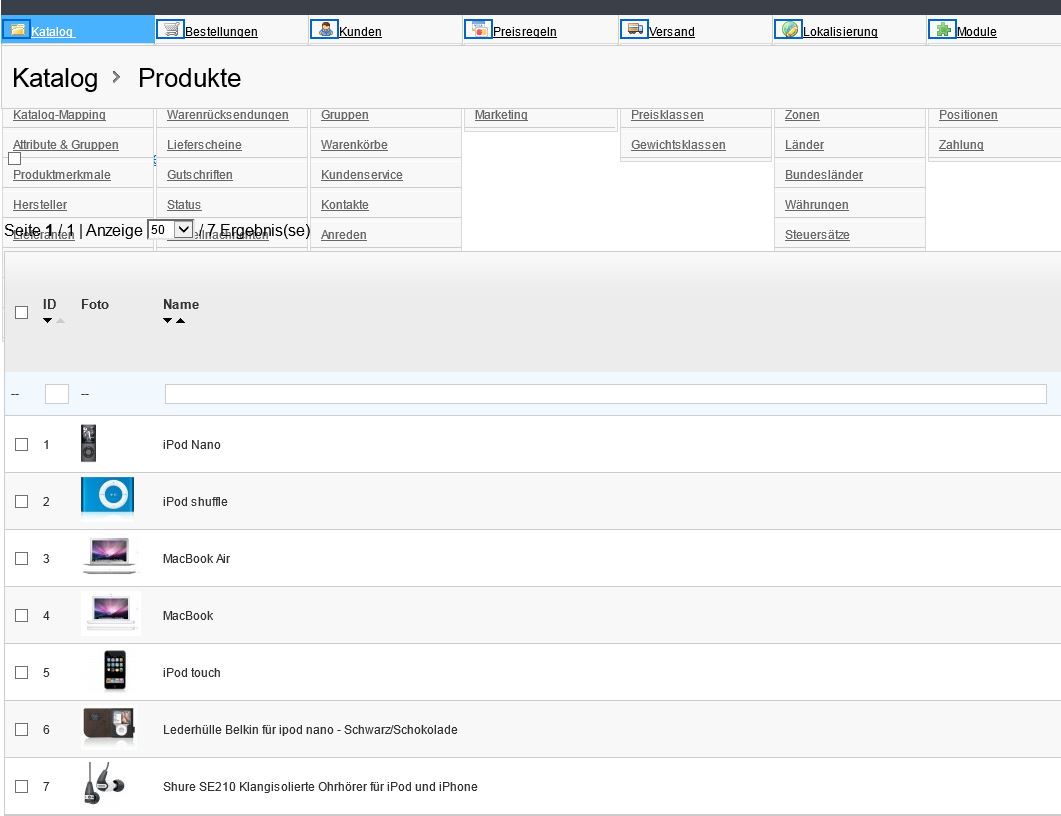Check the box for iPod Nano row
Viewport: 1061px width, 816px height.
click(x=22, y=445)
